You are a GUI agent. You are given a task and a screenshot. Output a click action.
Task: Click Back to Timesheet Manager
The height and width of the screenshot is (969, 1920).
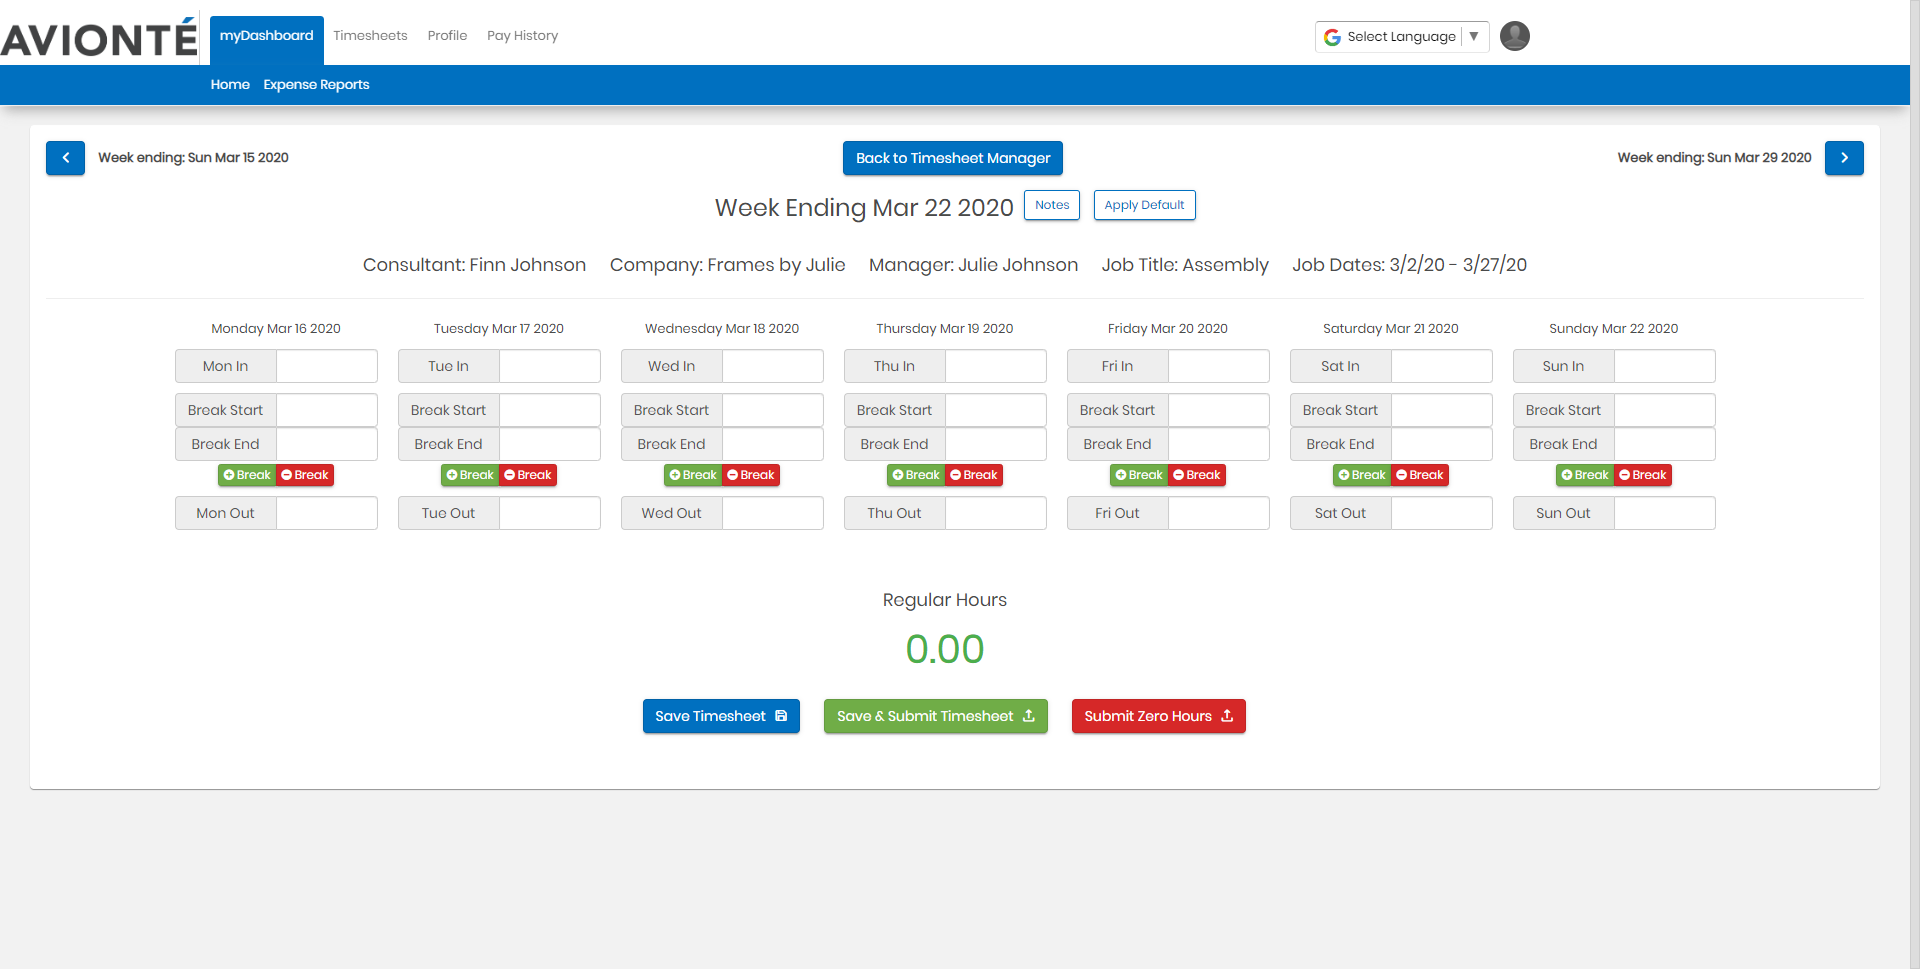(x=953, y=158)
